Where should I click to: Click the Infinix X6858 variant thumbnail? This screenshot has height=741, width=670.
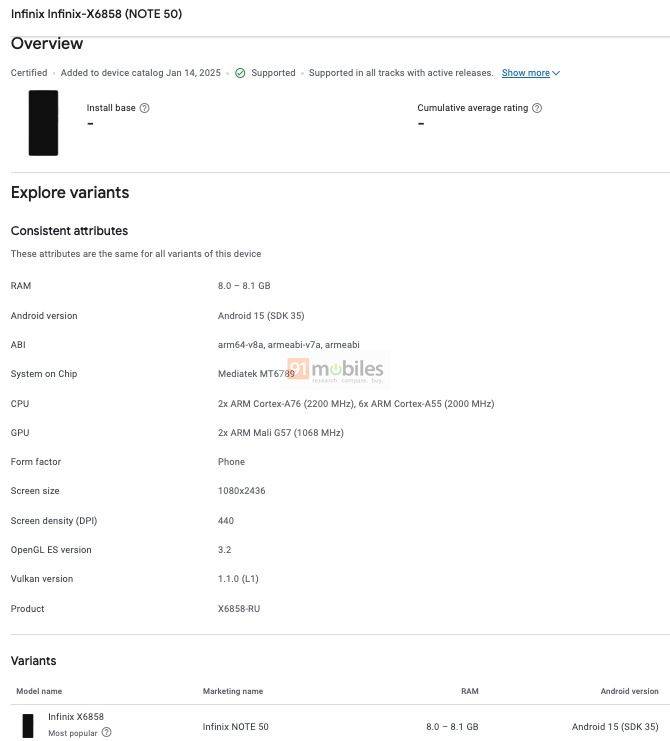point(28,726)
